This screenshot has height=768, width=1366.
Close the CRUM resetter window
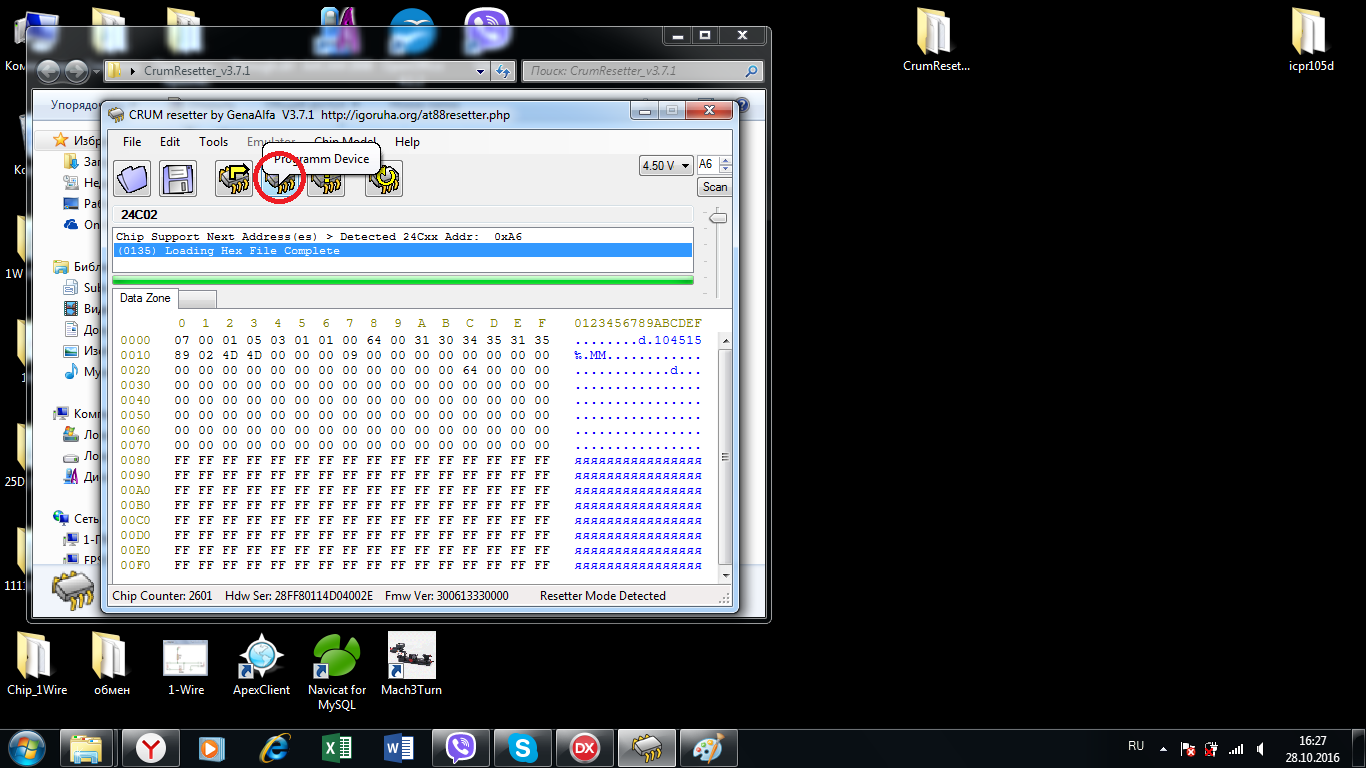click(x=709, y=111)
